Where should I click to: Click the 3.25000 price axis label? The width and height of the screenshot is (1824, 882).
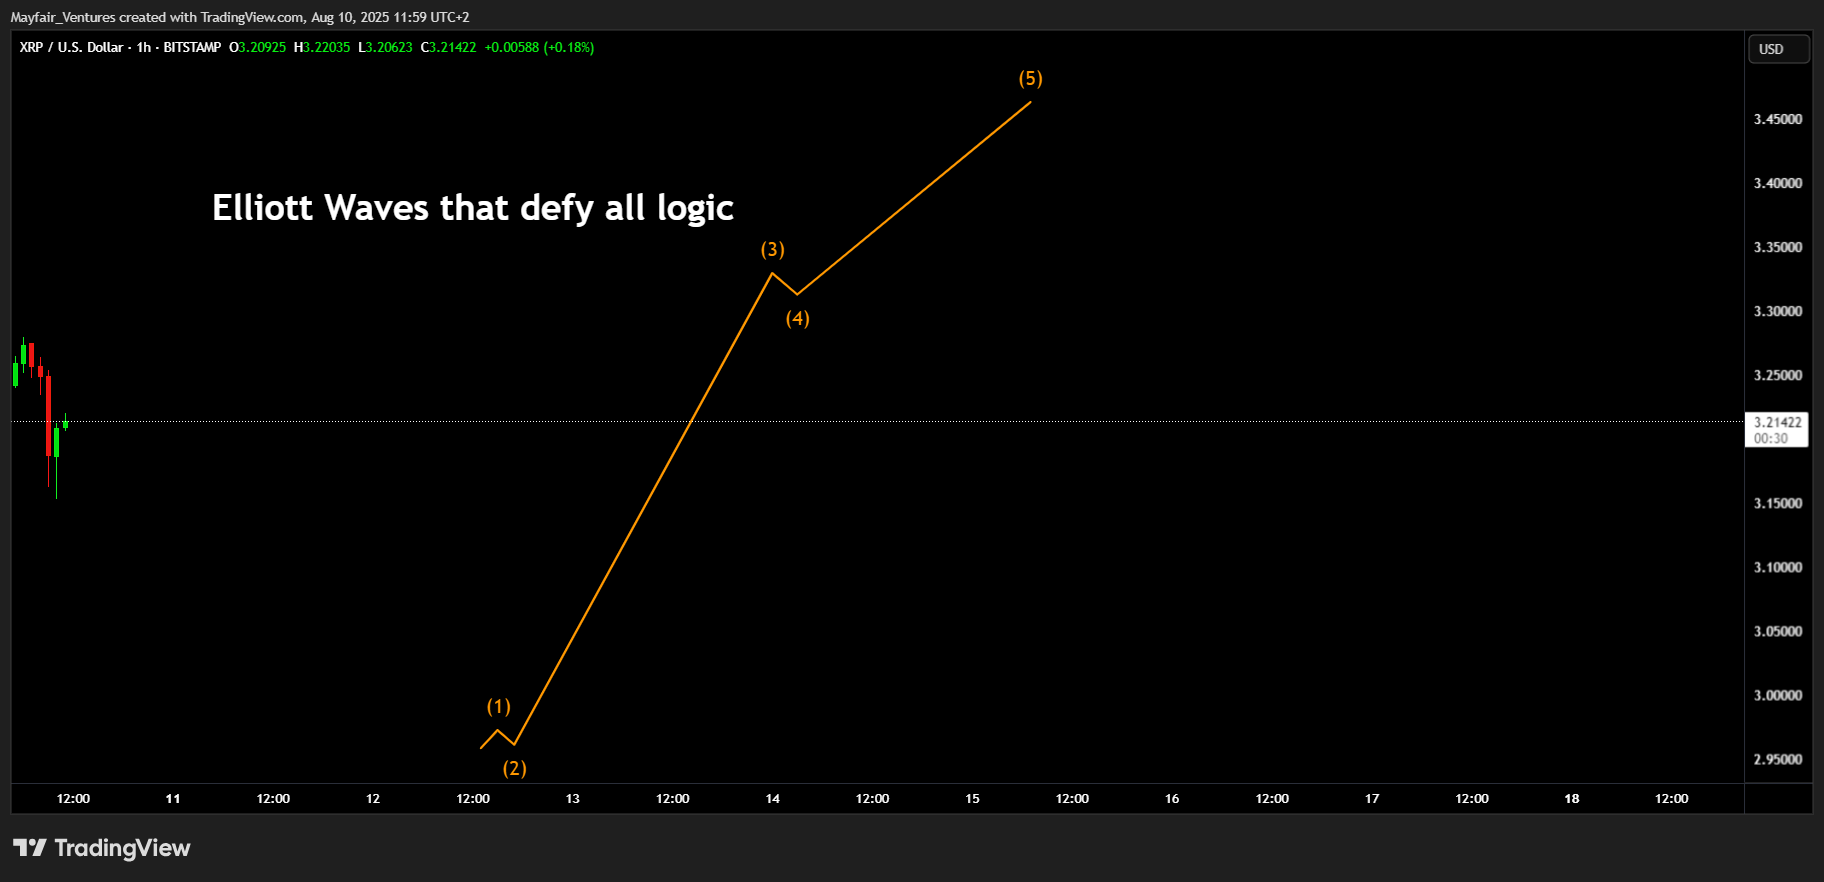click(1777, 375)
